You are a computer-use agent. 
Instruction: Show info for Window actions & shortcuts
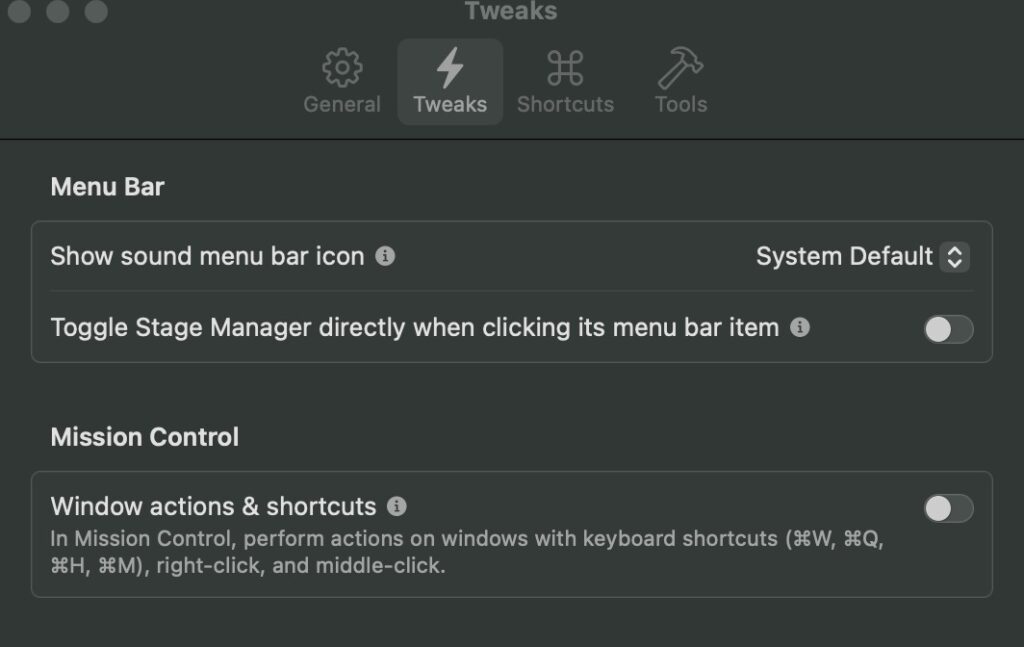point(396,506)
